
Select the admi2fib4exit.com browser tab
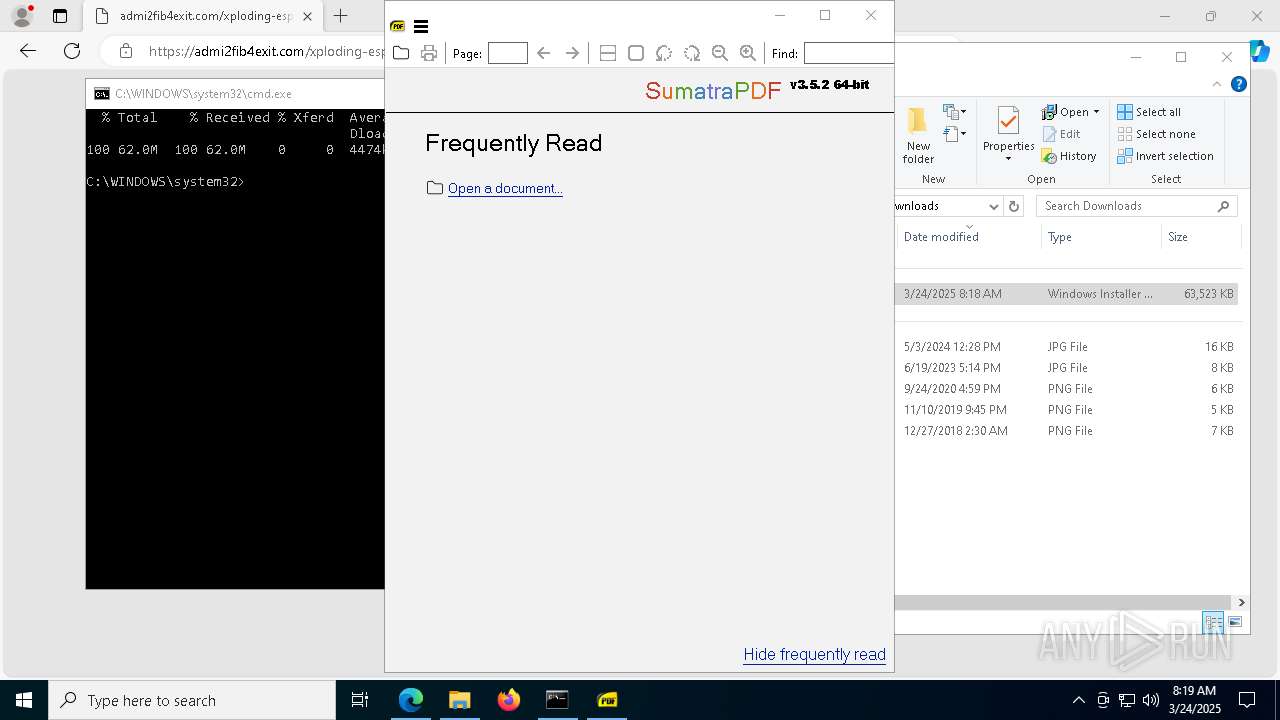click(x=203, y=16)
